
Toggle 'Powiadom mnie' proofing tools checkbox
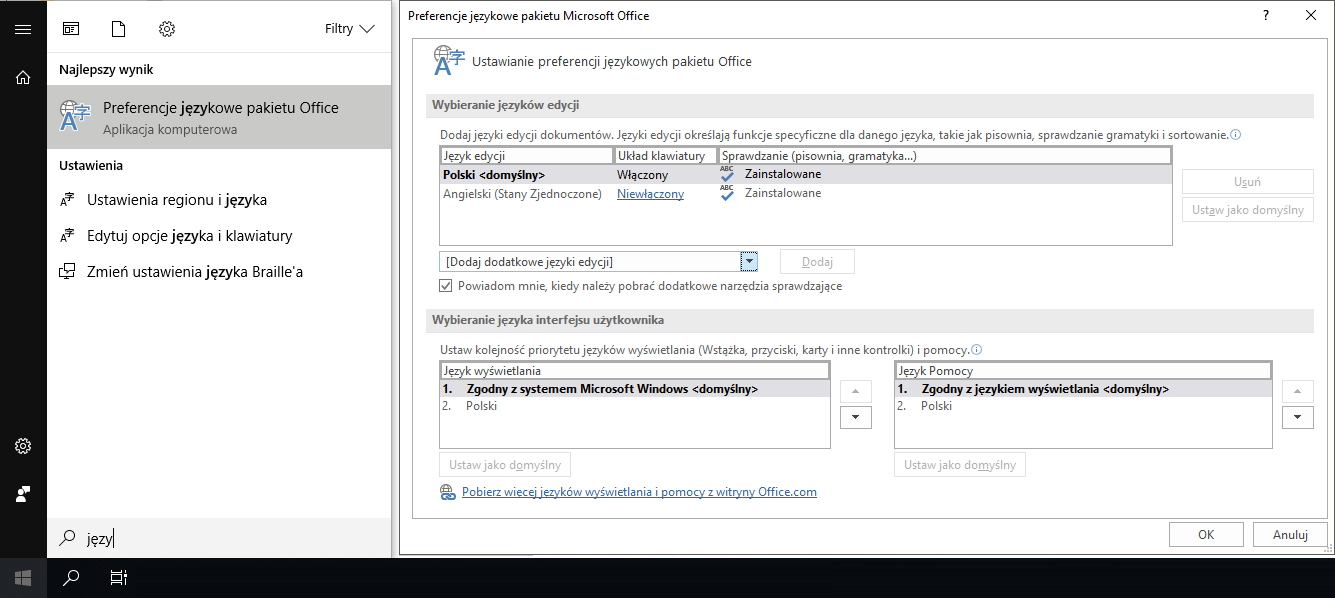(446, 286)
